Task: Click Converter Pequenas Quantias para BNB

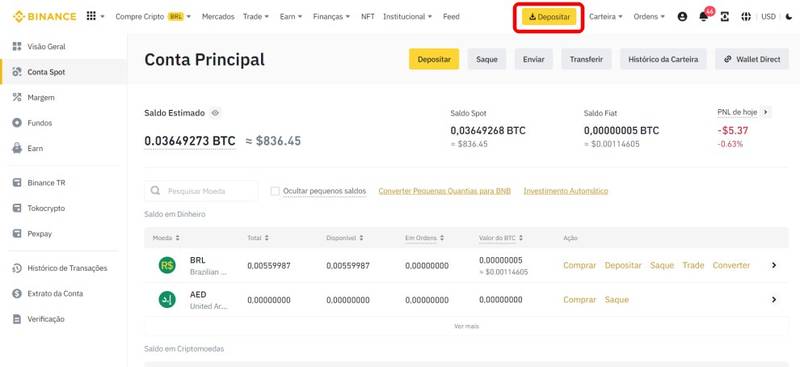Action: [444, 191]
